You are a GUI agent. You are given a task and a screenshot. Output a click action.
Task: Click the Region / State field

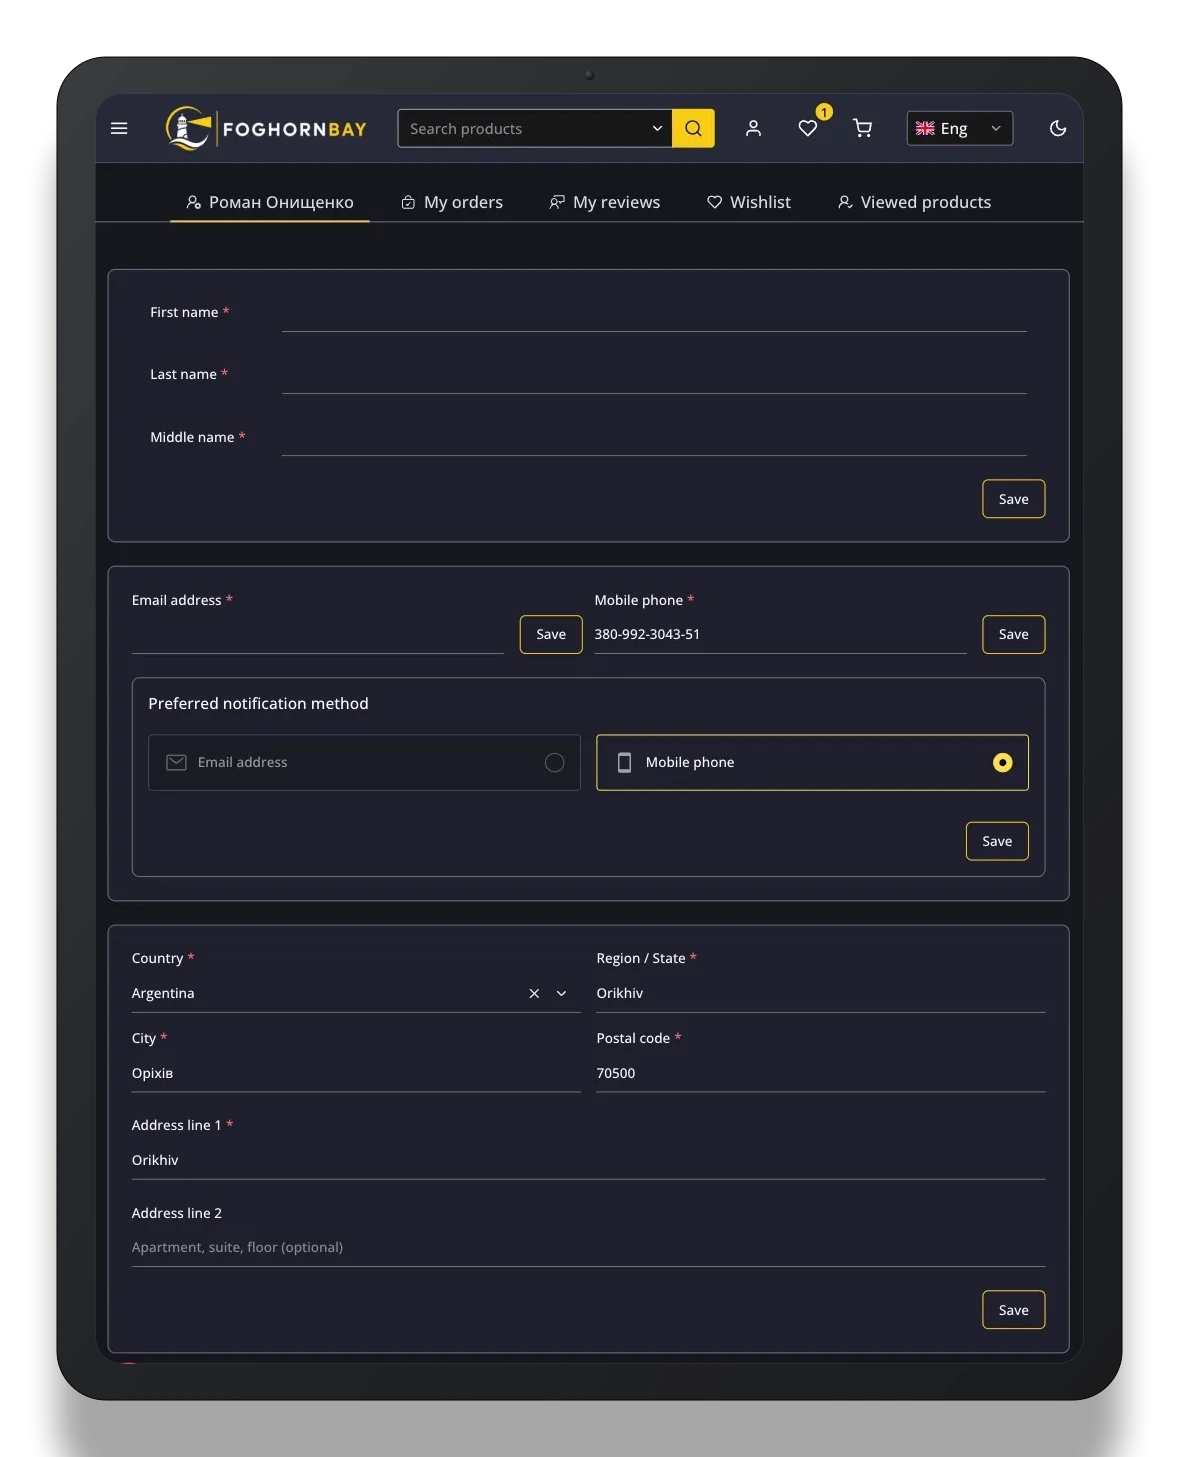(820, 994)
